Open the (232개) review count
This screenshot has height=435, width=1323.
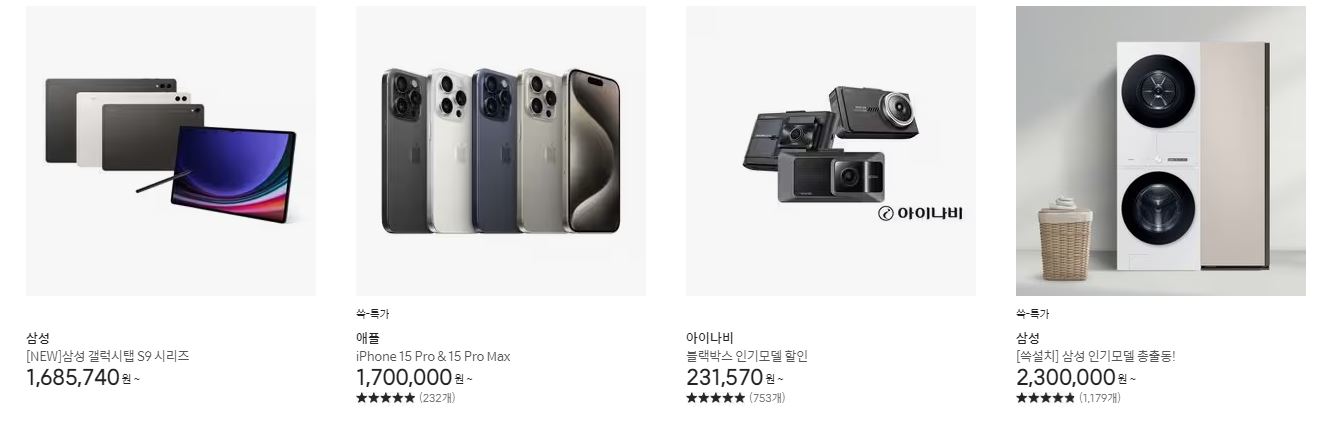point(437,398)
